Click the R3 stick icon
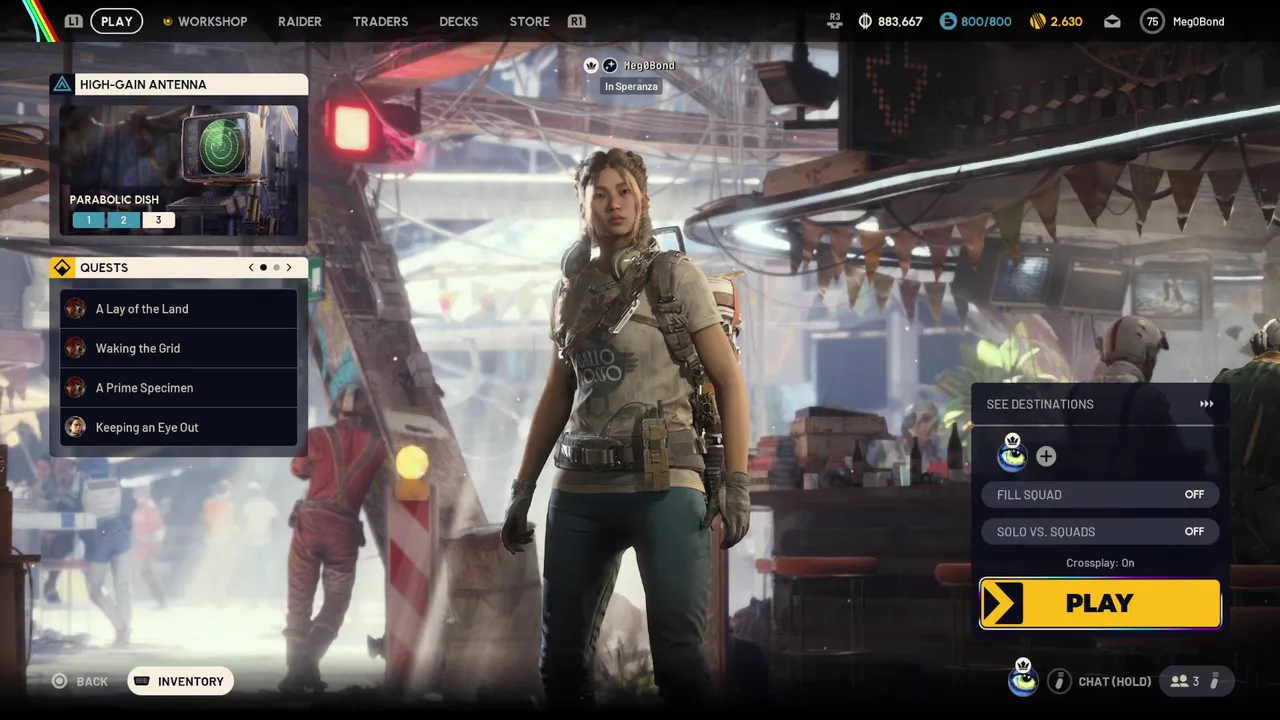The image size is (1280, 720). click(x=834, y=21)
